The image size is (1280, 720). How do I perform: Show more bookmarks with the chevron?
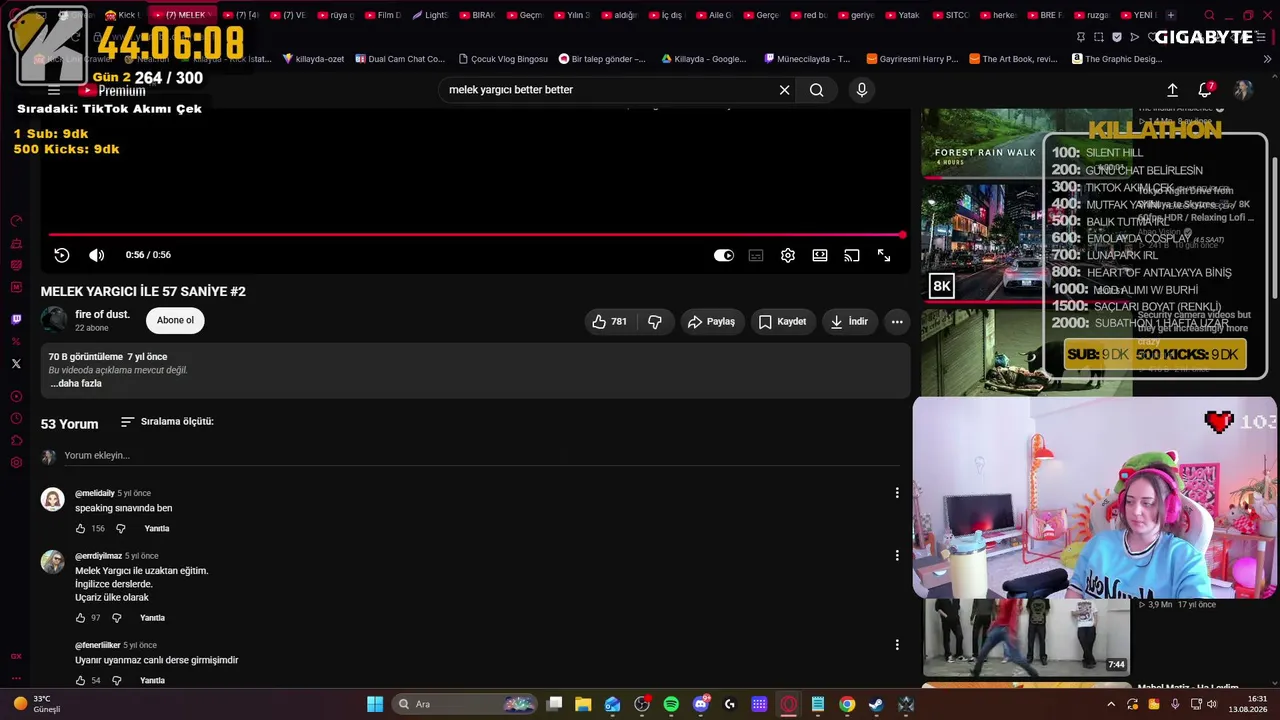pos(1267,59)
